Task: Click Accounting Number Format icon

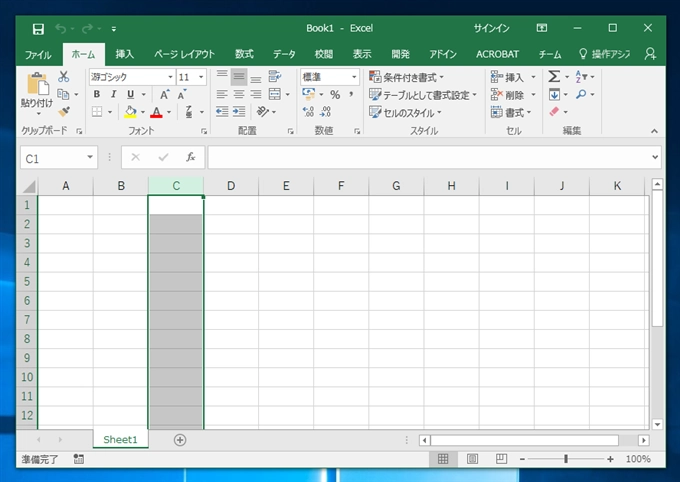Action: click(x=309, y=94)
